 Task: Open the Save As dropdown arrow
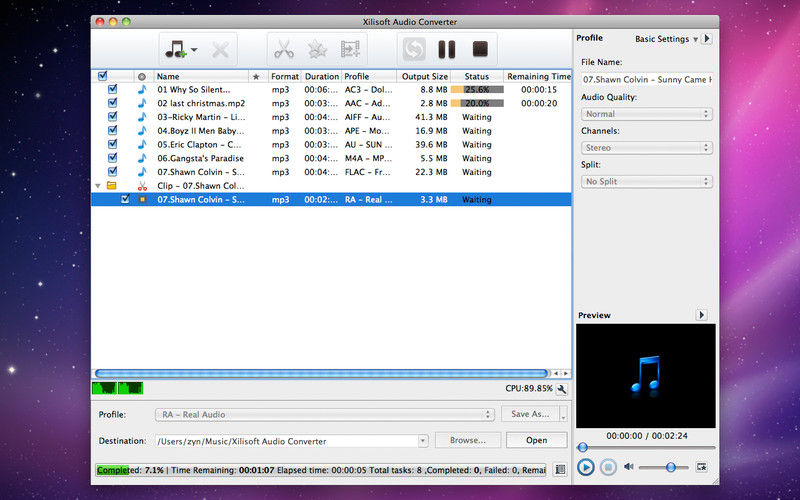click(563, 414)
